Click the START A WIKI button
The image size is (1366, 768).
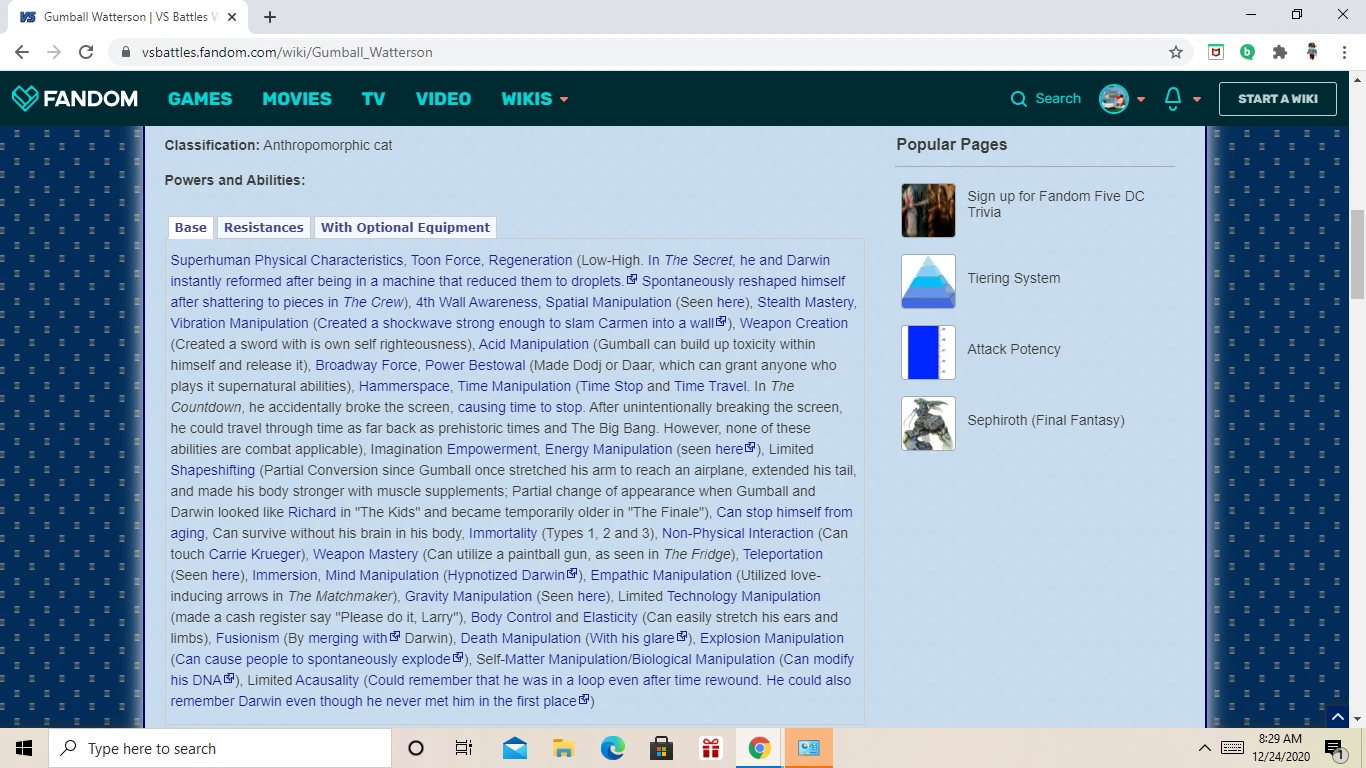coord(1277,99)
